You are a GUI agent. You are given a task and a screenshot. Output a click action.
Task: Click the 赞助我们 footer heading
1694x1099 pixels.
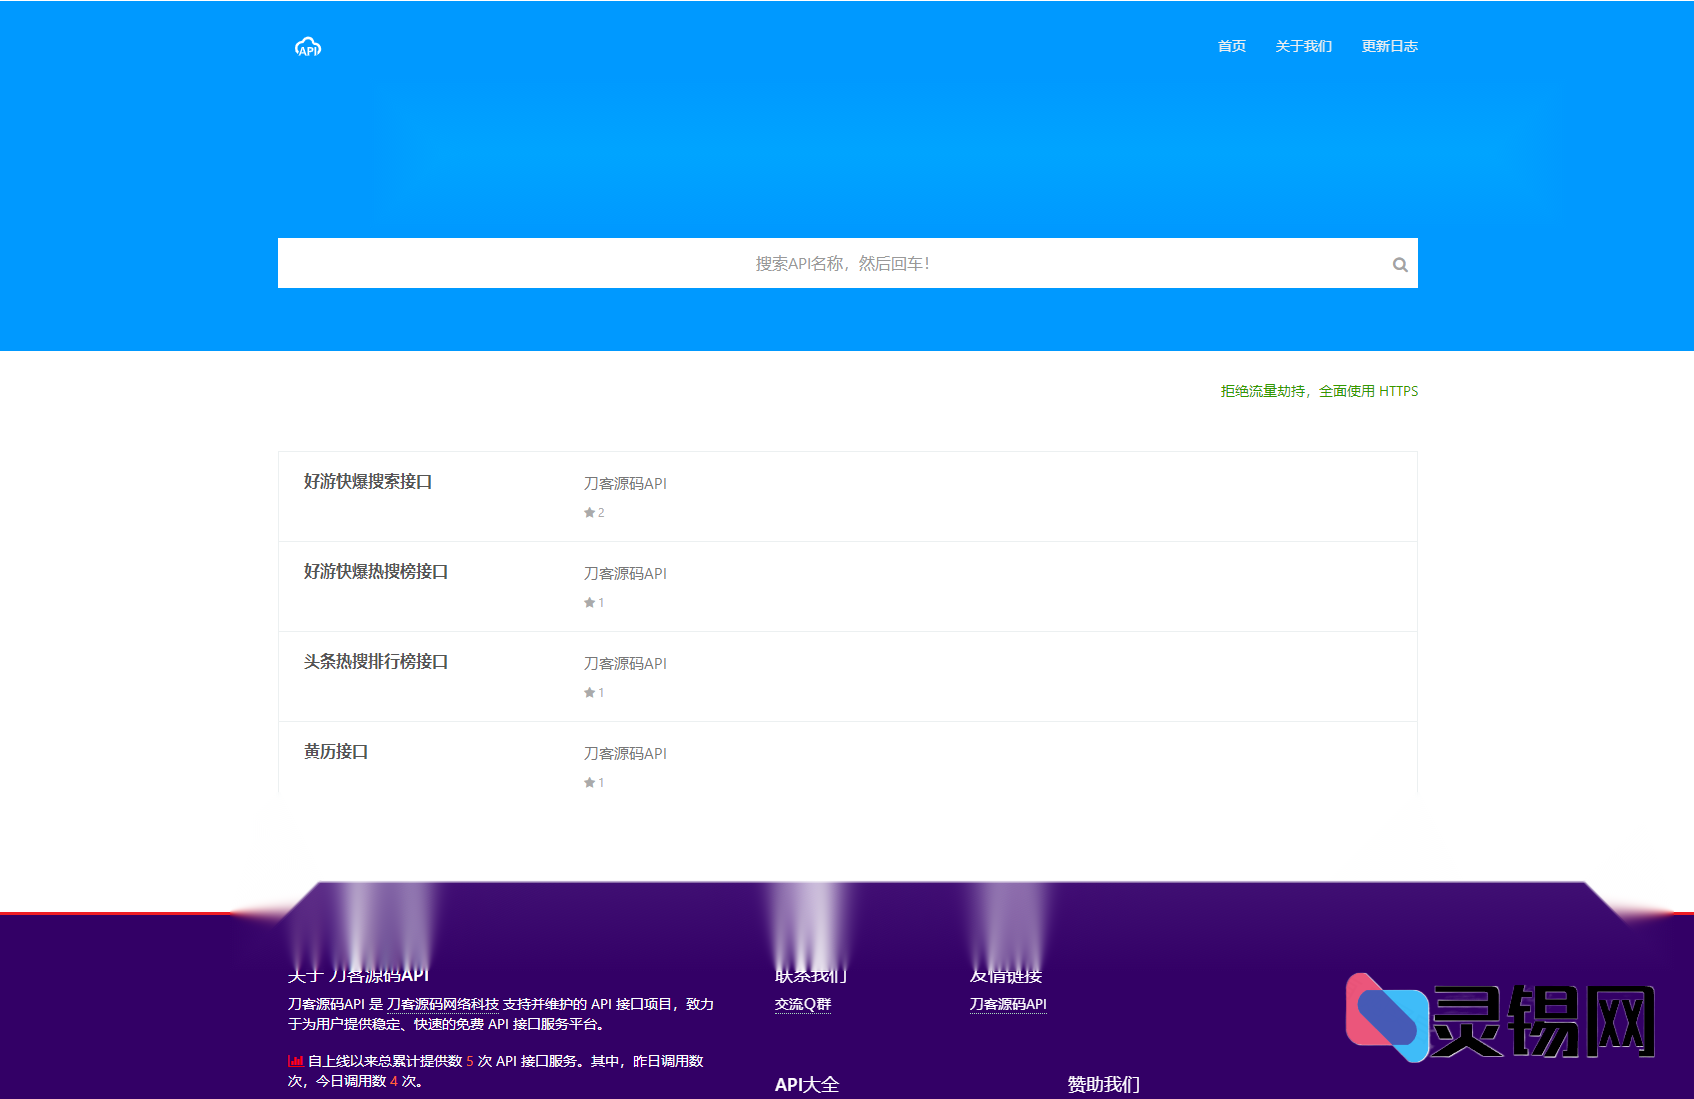(1103, 1084)
